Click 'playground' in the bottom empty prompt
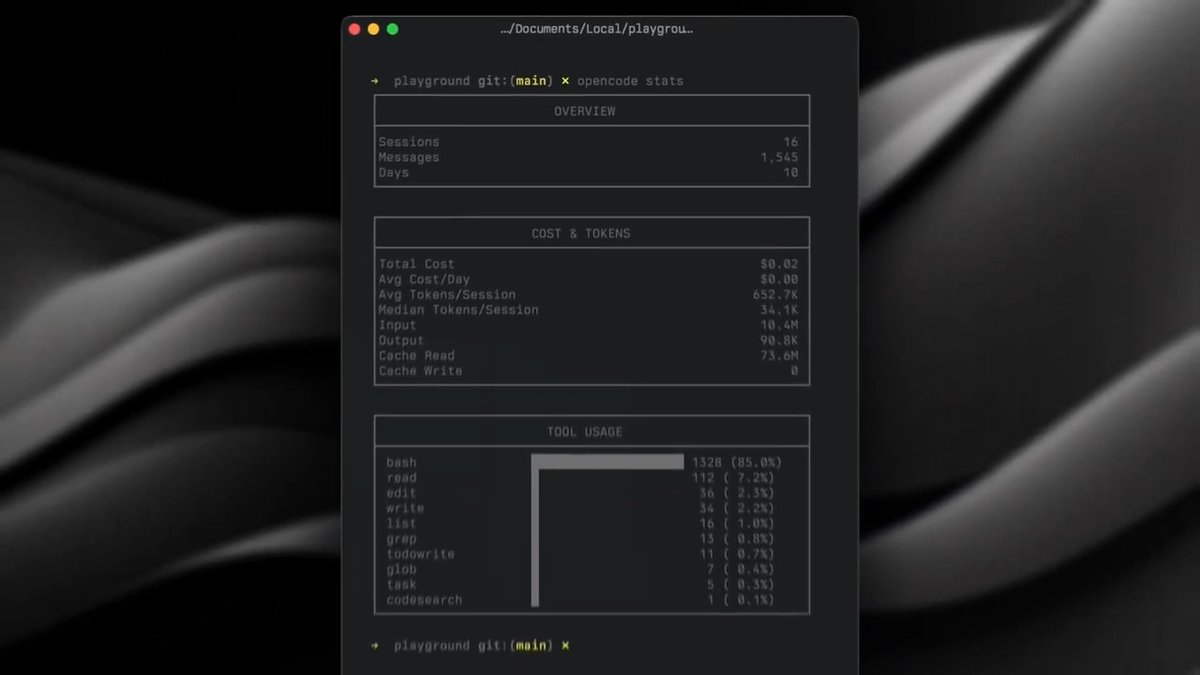Screen dimensions: 1200x675 click(x=432, y=646)
